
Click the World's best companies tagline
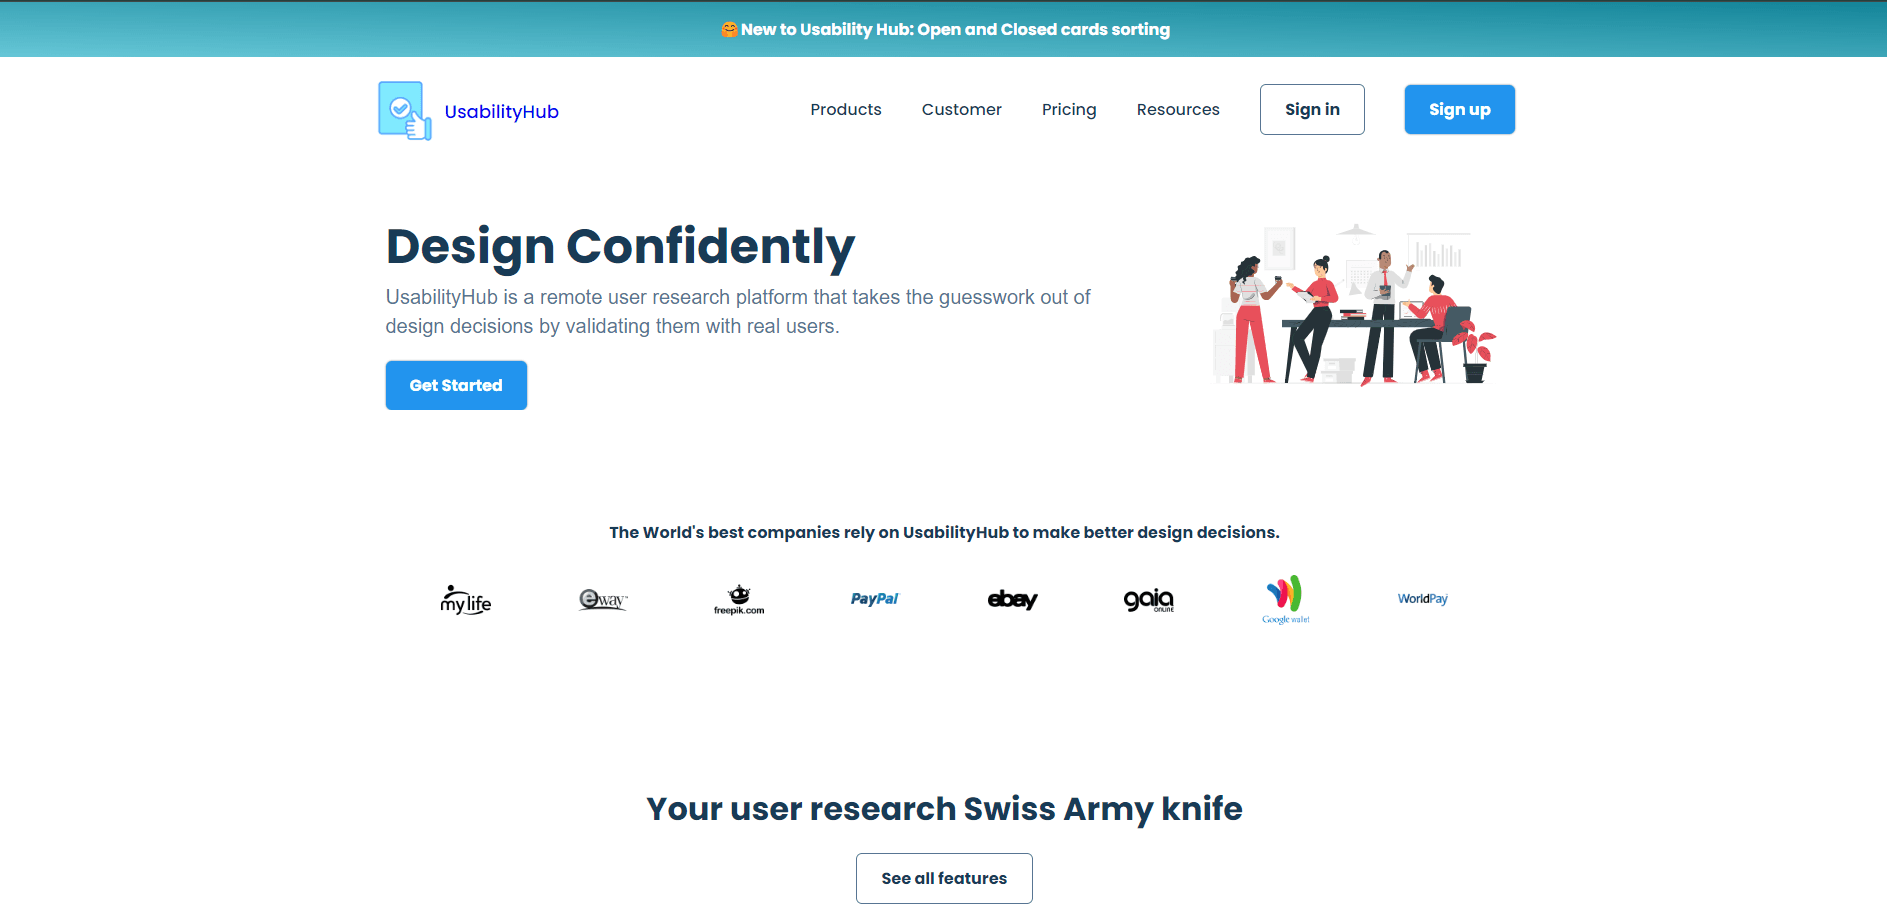[944, 532]
